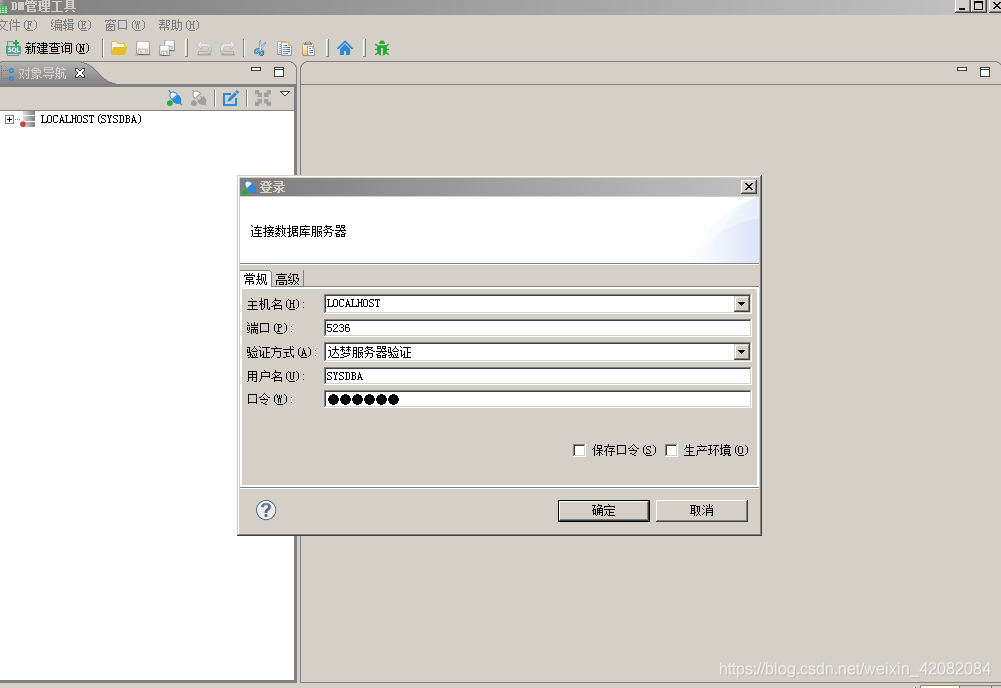Click the Save All icon in toolbar
Screen dimensions: 1001x688
(x=167, y=49)
